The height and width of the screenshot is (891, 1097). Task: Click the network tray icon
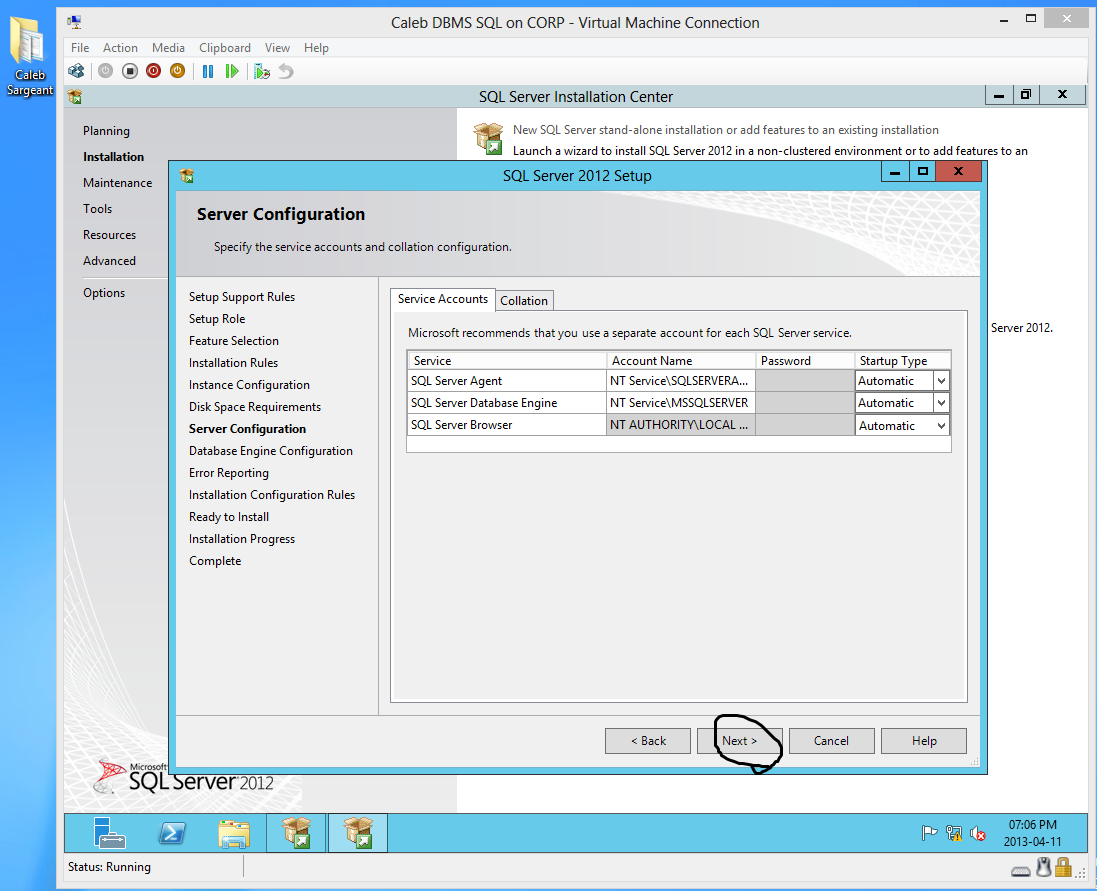click(954, 833)
